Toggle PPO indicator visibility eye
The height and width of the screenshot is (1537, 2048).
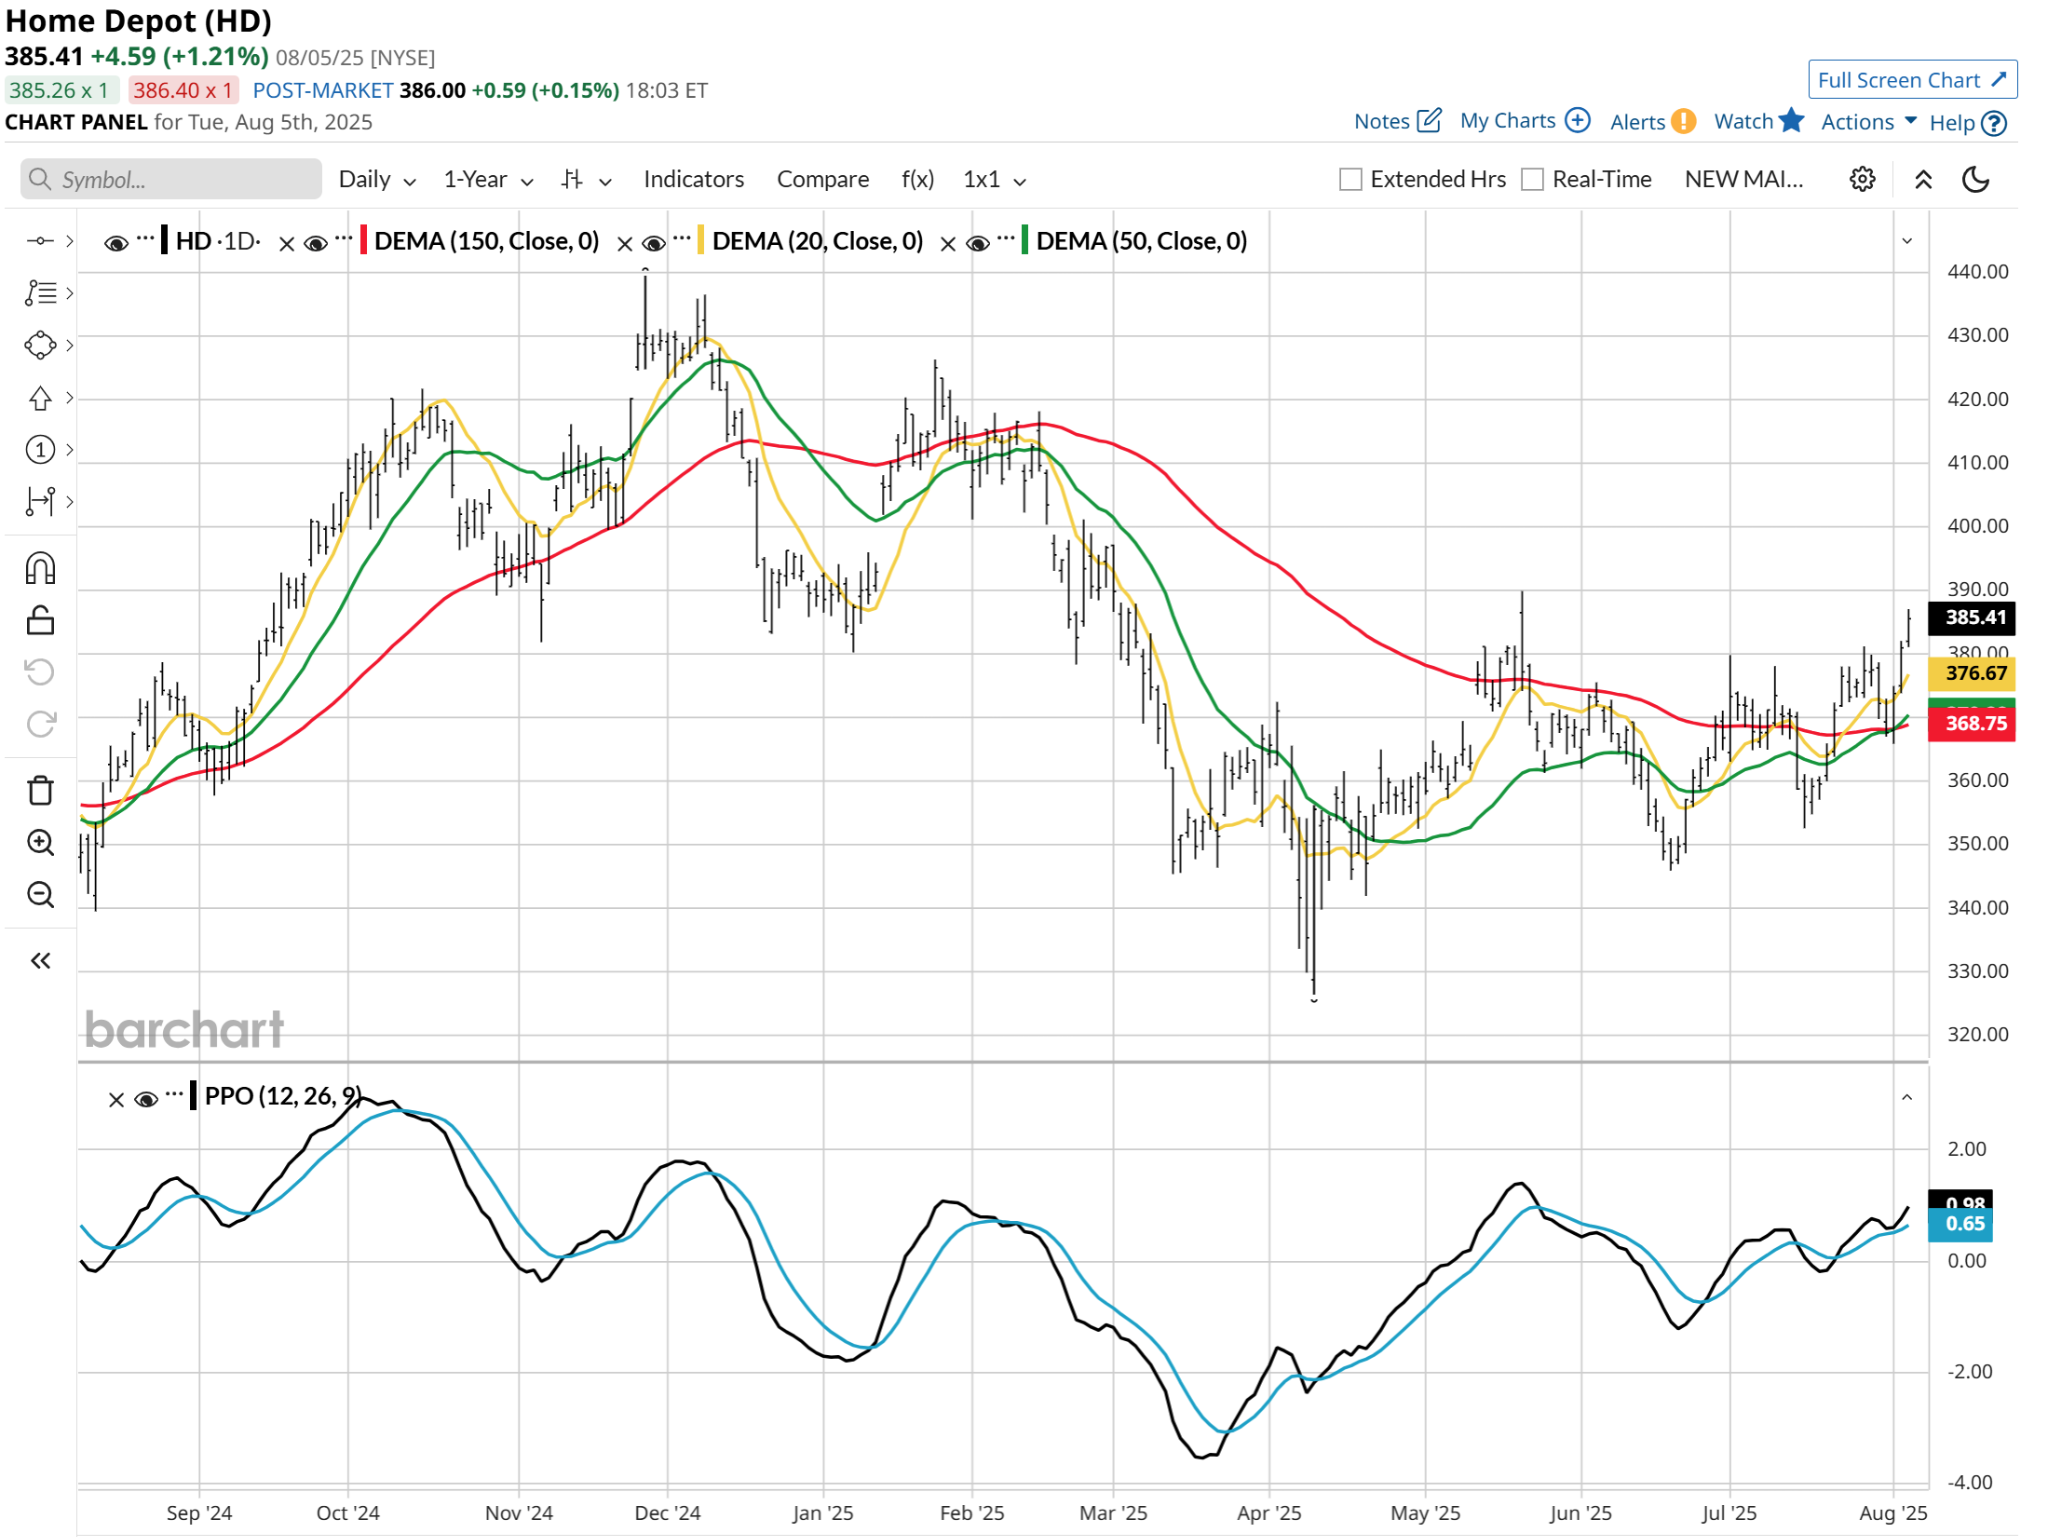click(146, 1100)
